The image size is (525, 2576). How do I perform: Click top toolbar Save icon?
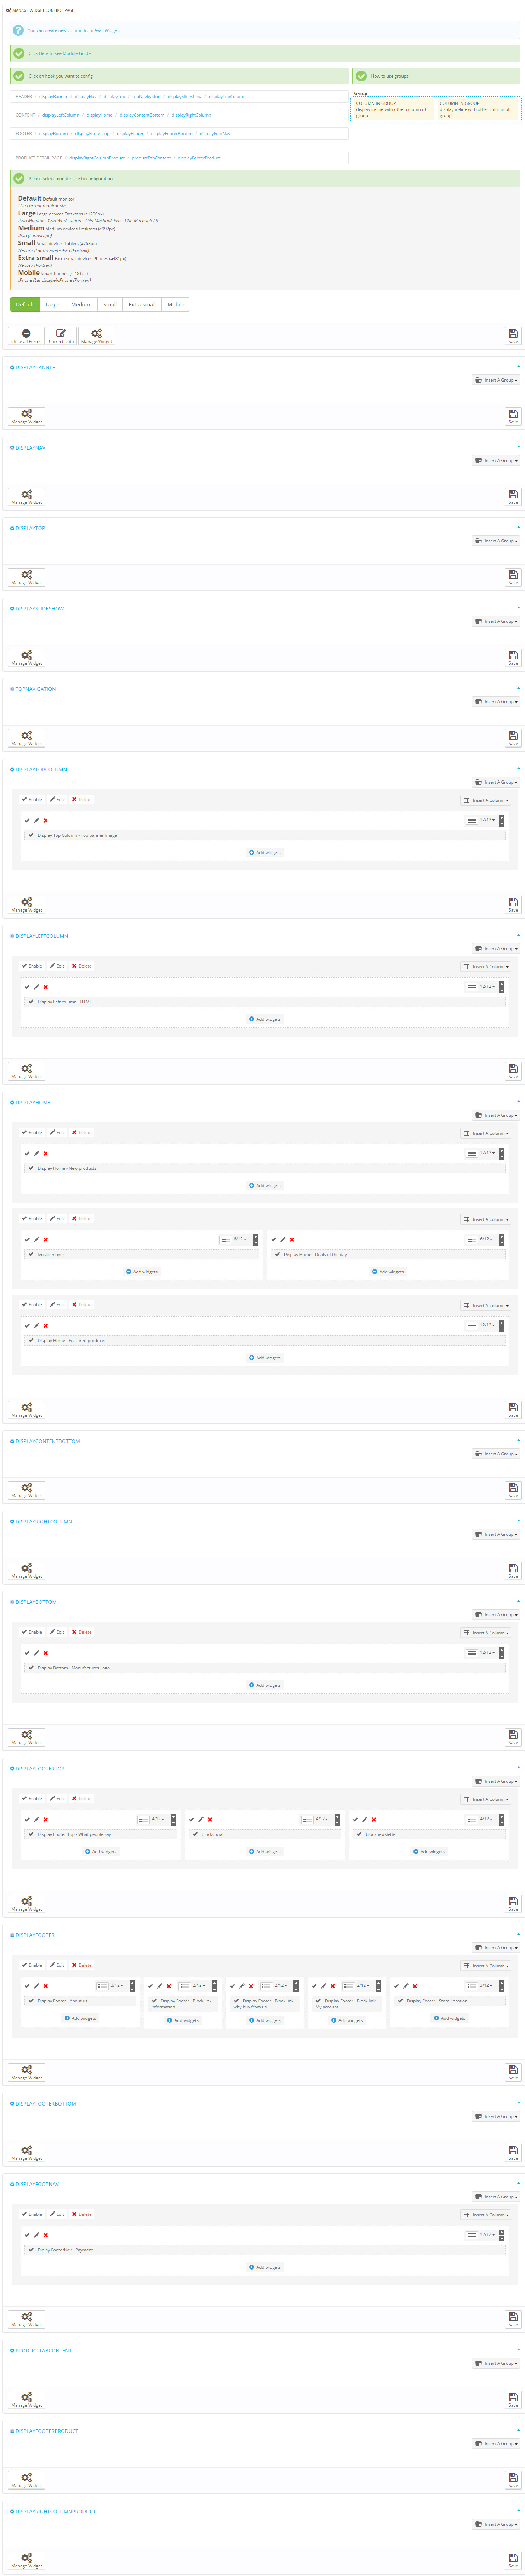(513, 336)
